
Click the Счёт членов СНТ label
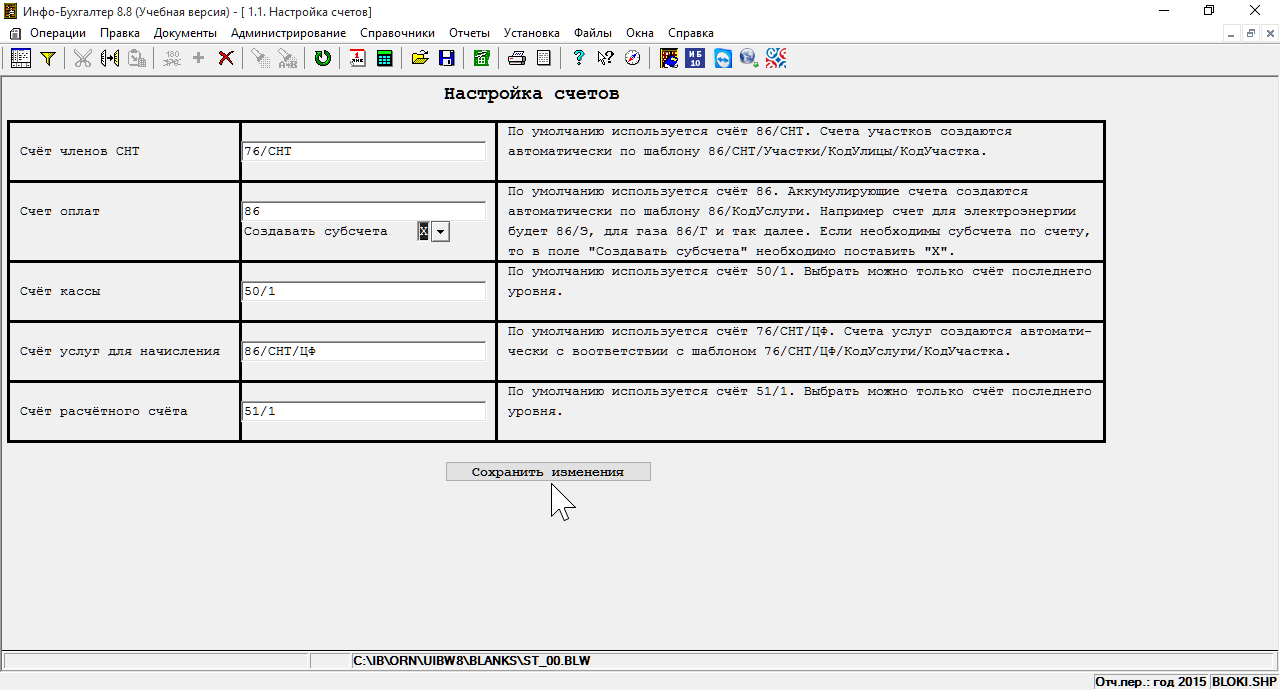tap(80, 152)
